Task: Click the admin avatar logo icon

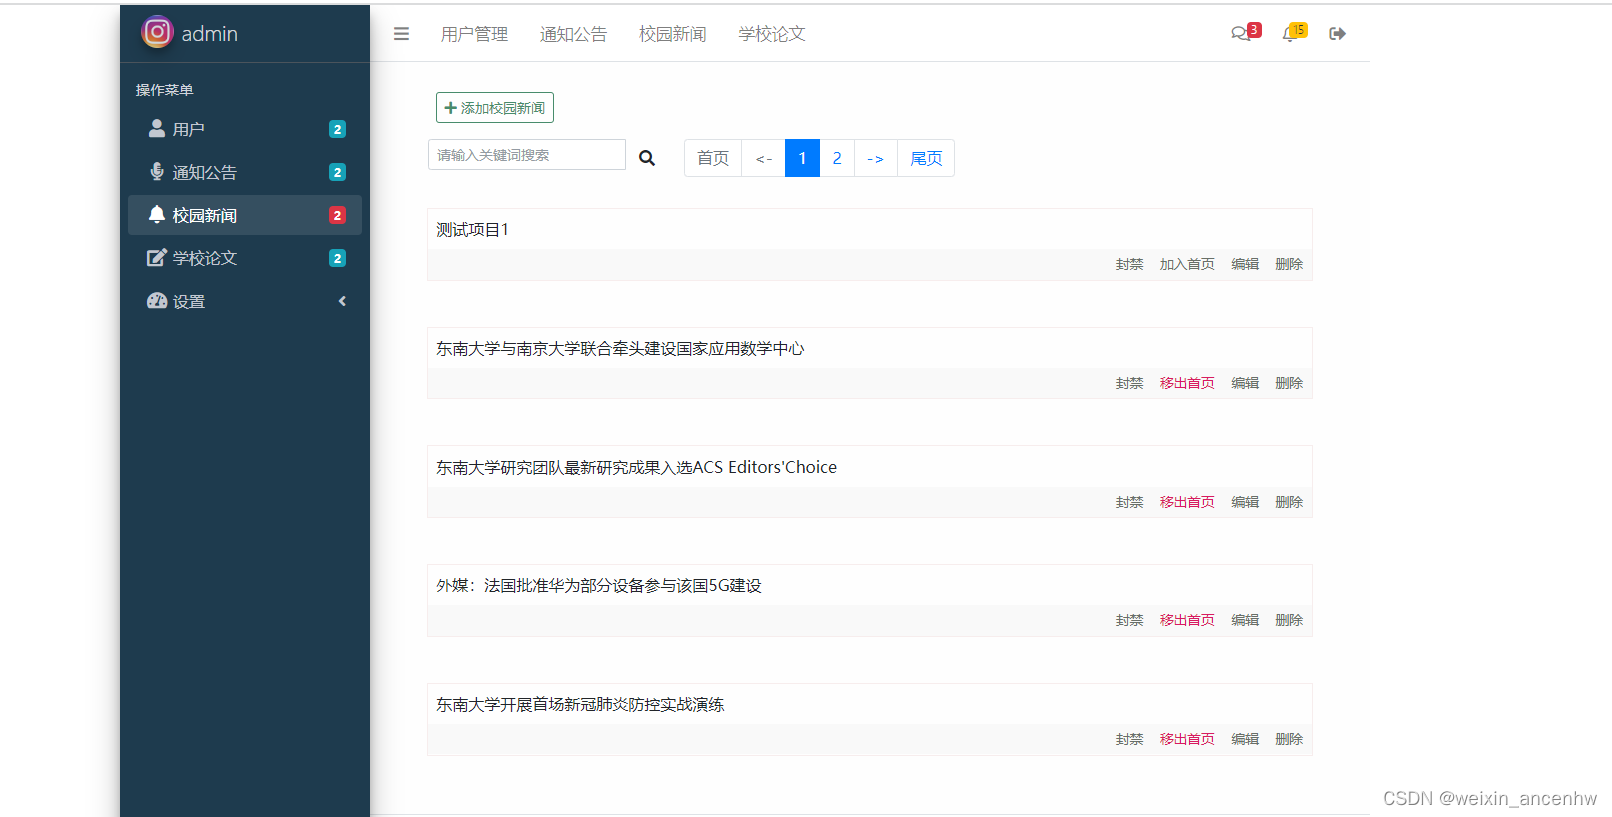Action: point(157,32)
